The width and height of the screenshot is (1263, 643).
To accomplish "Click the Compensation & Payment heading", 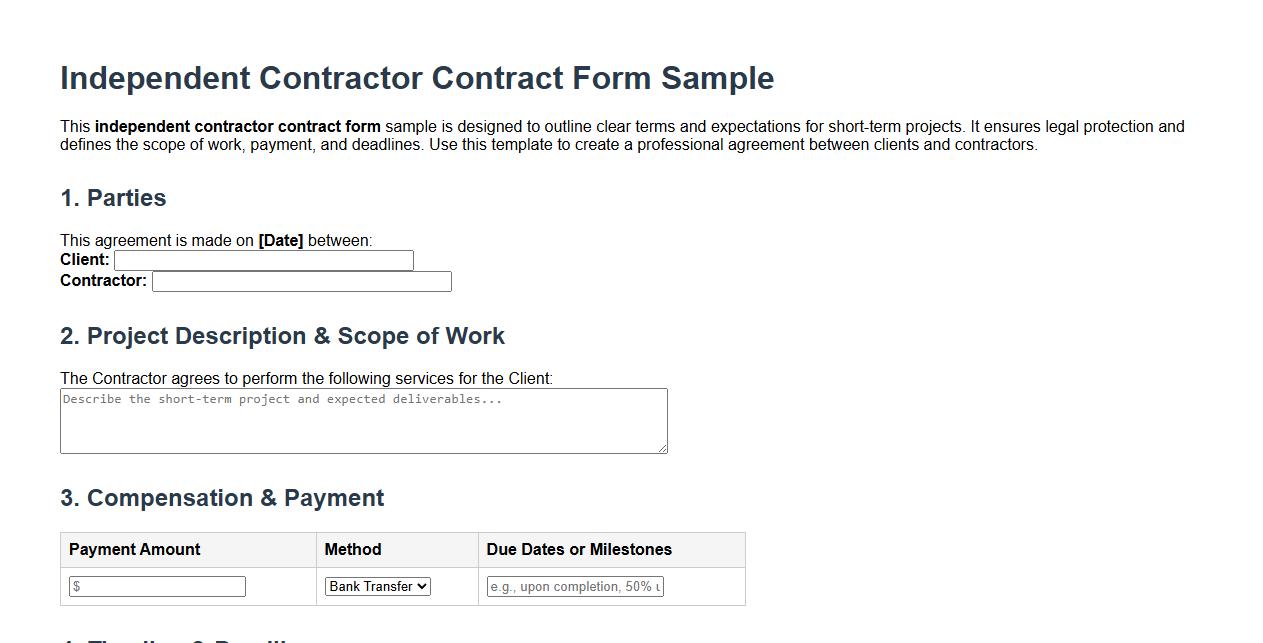I will pos(222,497).
